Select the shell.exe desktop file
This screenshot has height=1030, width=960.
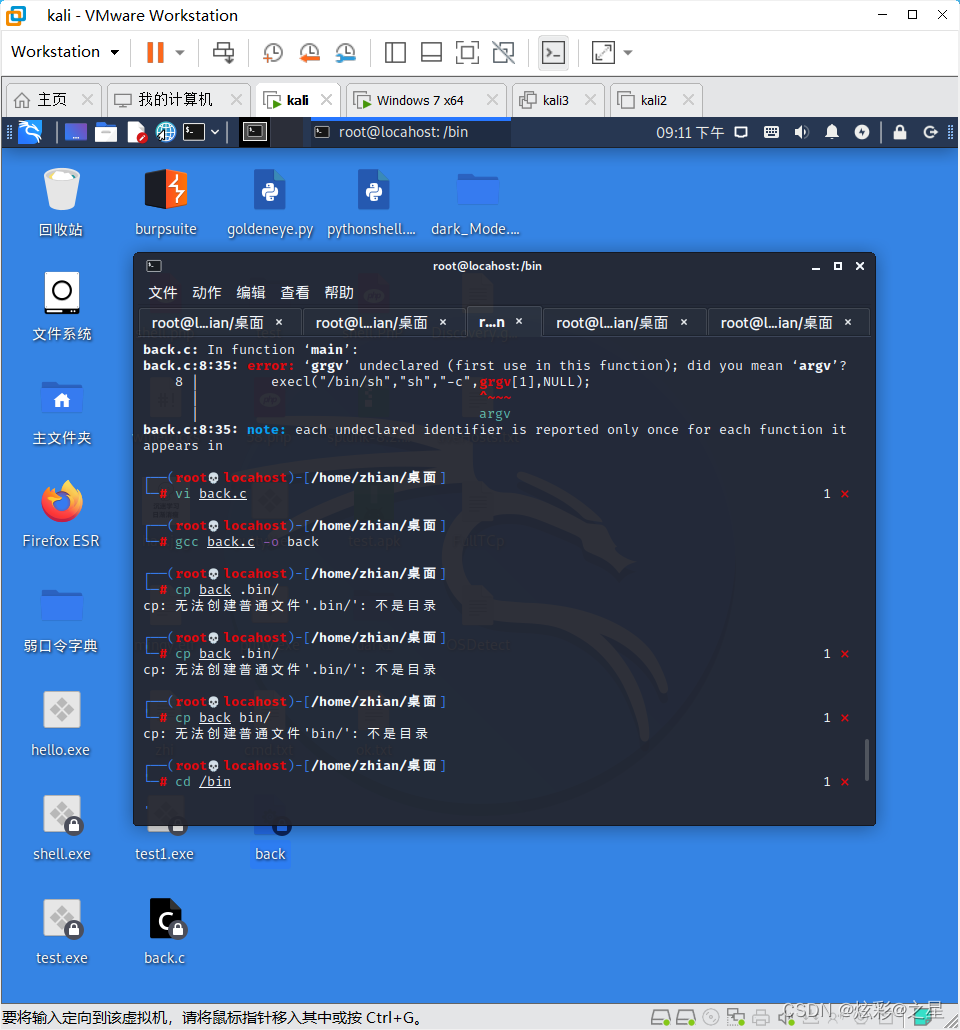point(62,826)
